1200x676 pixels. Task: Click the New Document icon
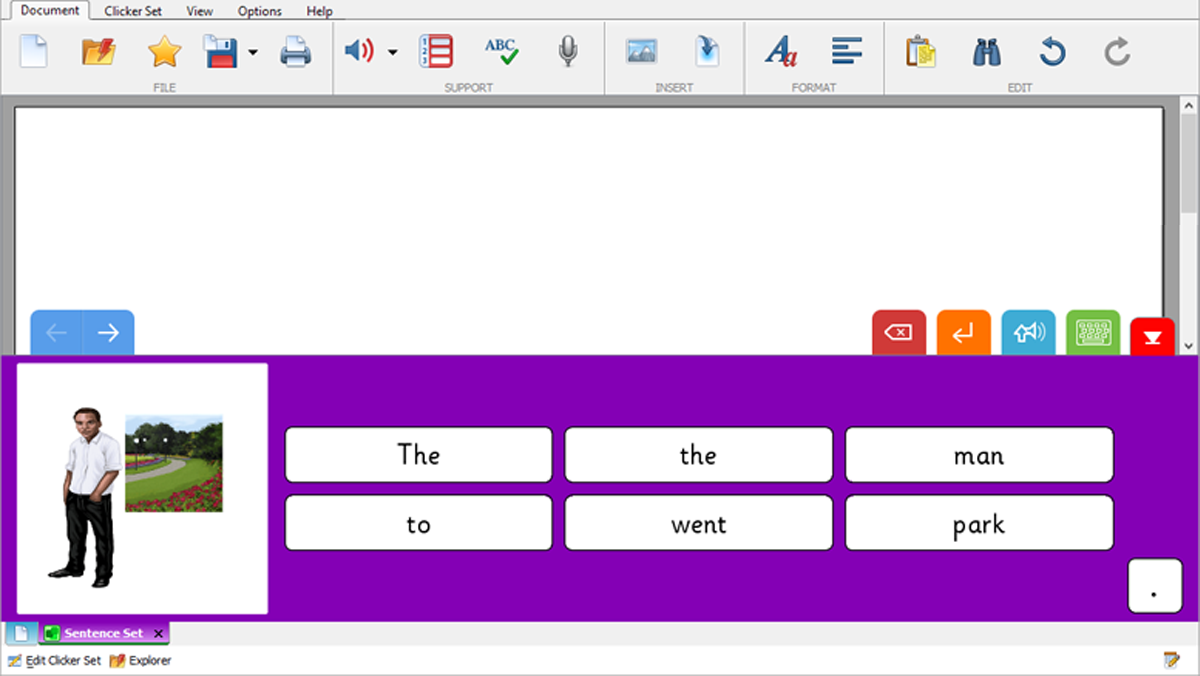pyautogui.click(x=34, y=51)
